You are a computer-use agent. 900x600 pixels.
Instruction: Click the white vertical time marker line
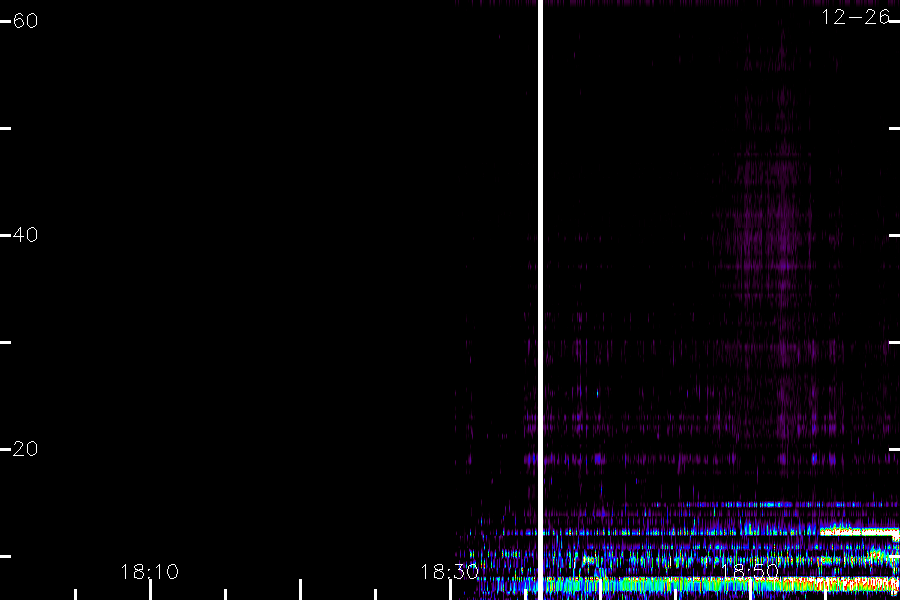point(540,300)
